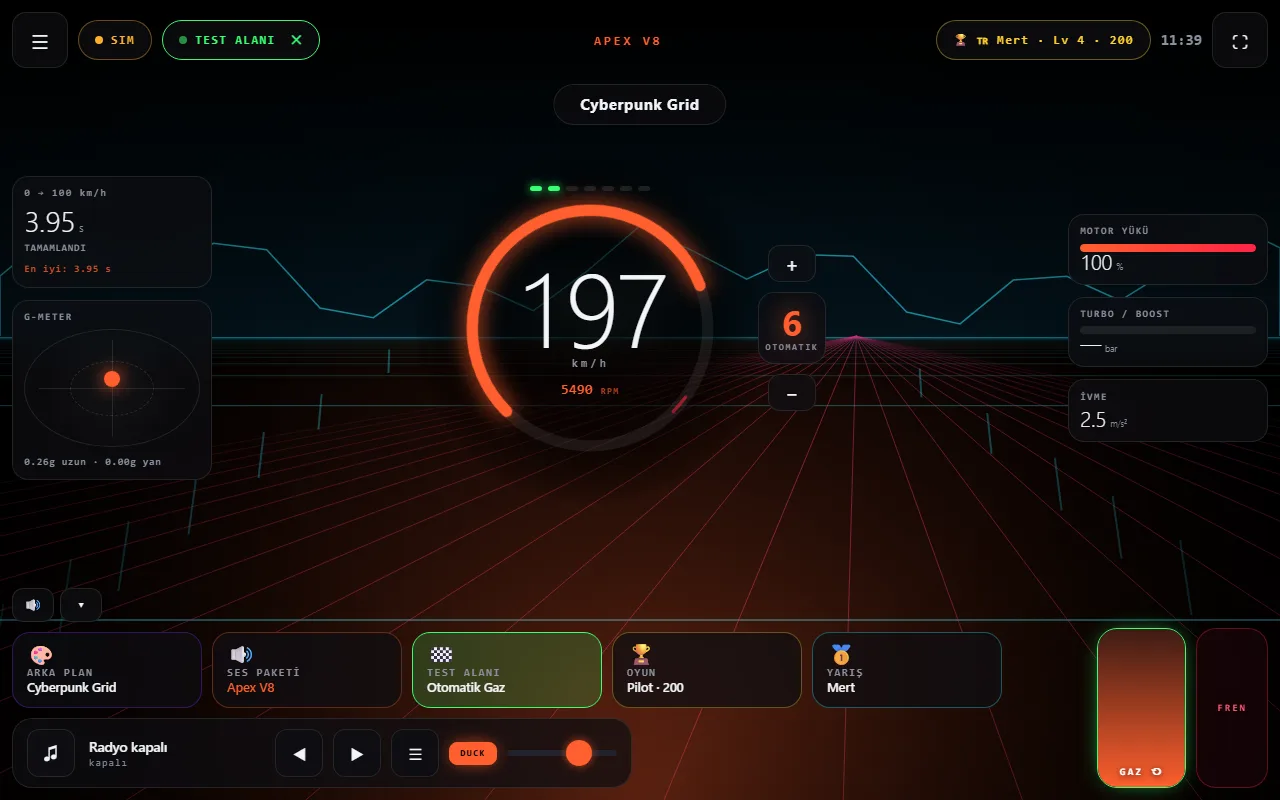The image size is (1280, 800).
Task: Open Oyun Pilot 200 card
Action: tap(707, 670)
